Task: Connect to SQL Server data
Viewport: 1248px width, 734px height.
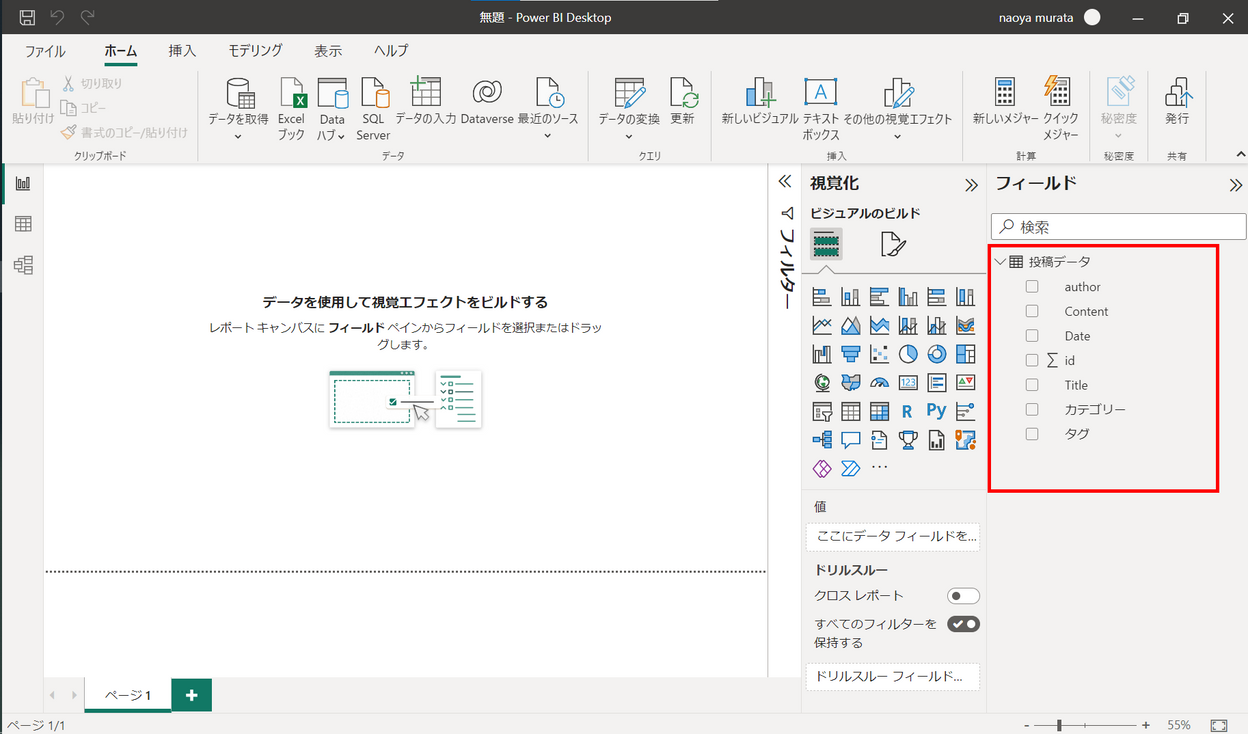Action: (373, 108)
